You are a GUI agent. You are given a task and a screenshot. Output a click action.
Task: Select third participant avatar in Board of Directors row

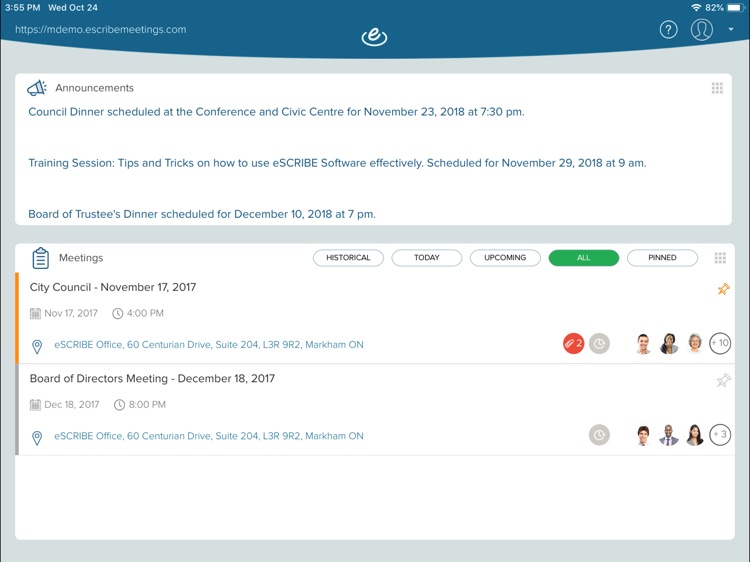tap(695, 435)
